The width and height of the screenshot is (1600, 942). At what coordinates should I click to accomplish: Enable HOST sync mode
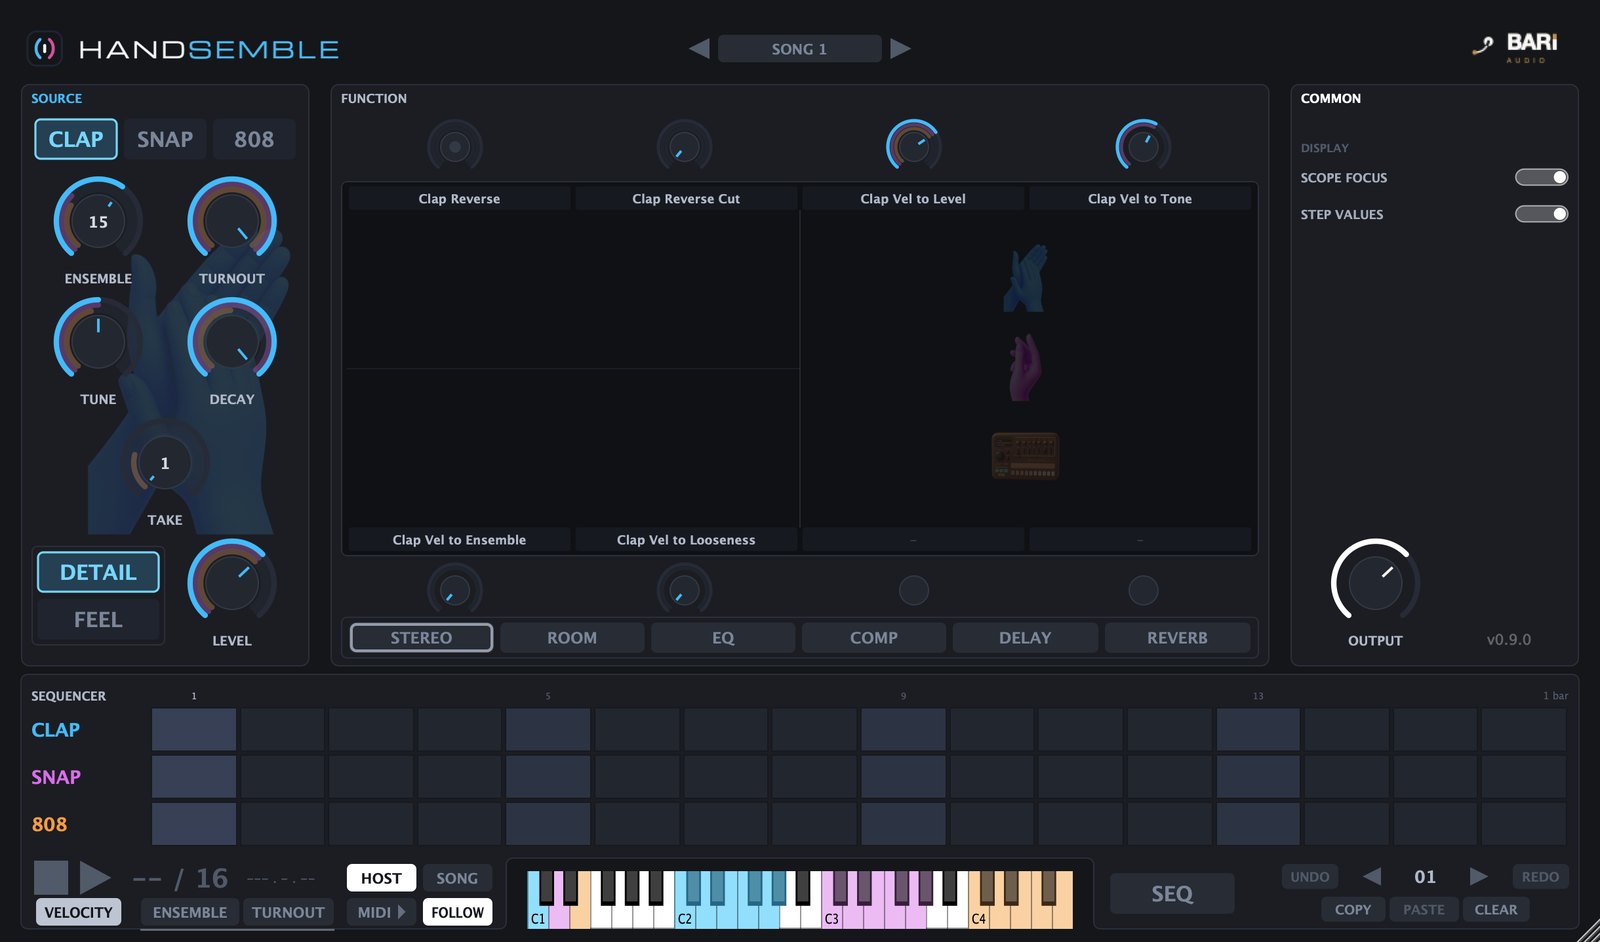tap(381, 878)
